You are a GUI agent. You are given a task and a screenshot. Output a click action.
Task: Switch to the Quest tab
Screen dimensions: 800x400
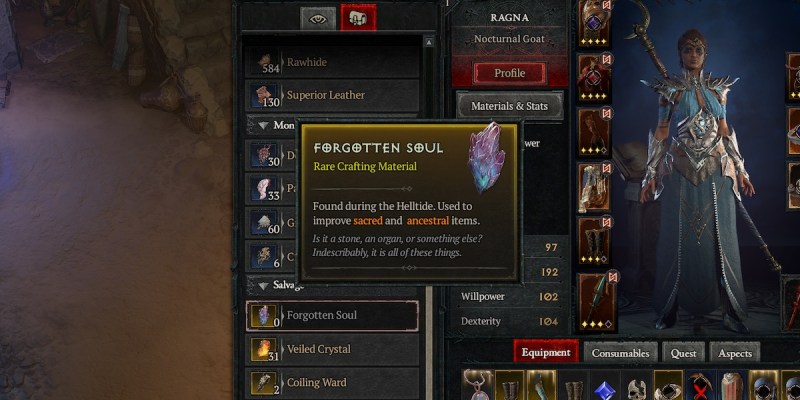(683, 353)
